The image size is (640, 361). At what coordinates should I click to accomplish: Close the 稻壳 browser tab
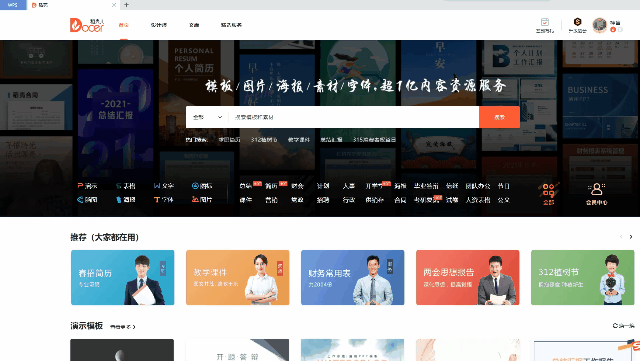[114, 5]
